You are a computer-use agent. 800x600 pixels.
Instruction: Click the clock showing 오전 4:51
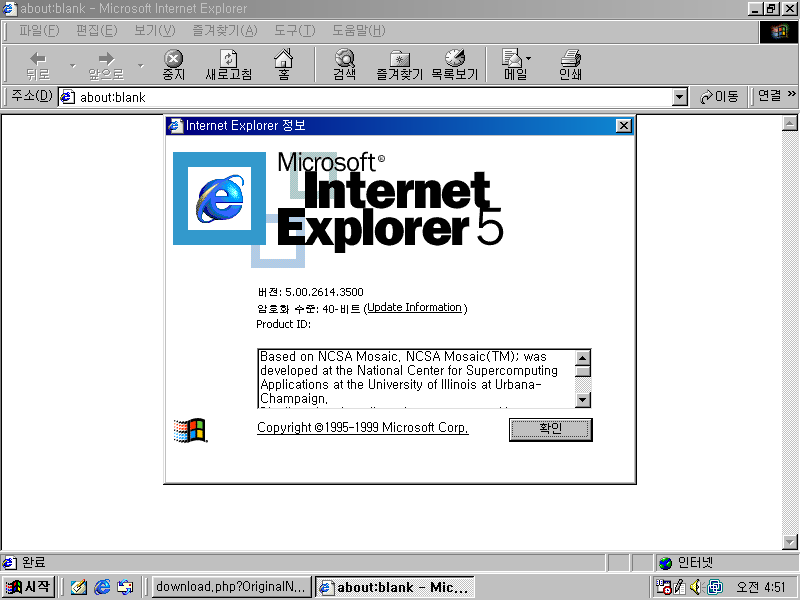click(760, 587)
